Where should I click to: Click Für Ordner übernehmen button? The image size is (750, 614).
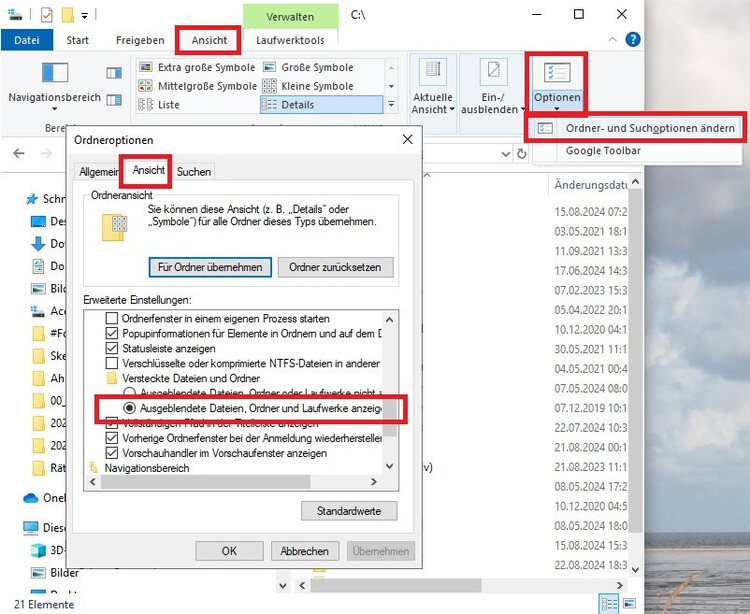pyautogui.click(x=210, y=267)
